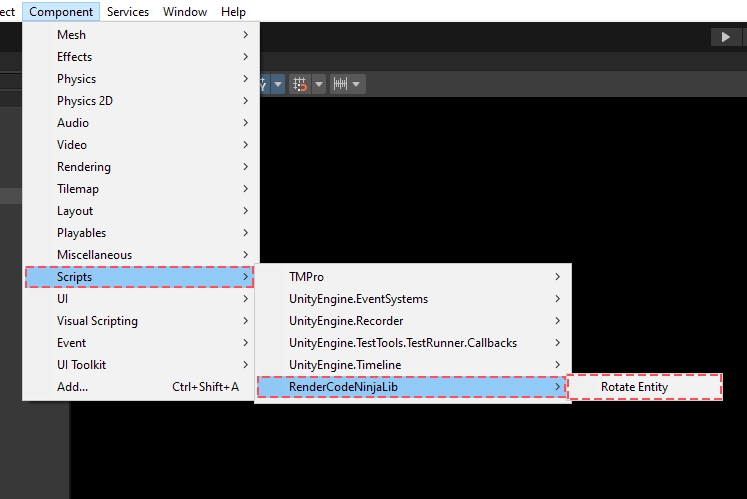Expand the Rendering component submenu
This screenshot has height=499, width=747.
click(140, 167)
